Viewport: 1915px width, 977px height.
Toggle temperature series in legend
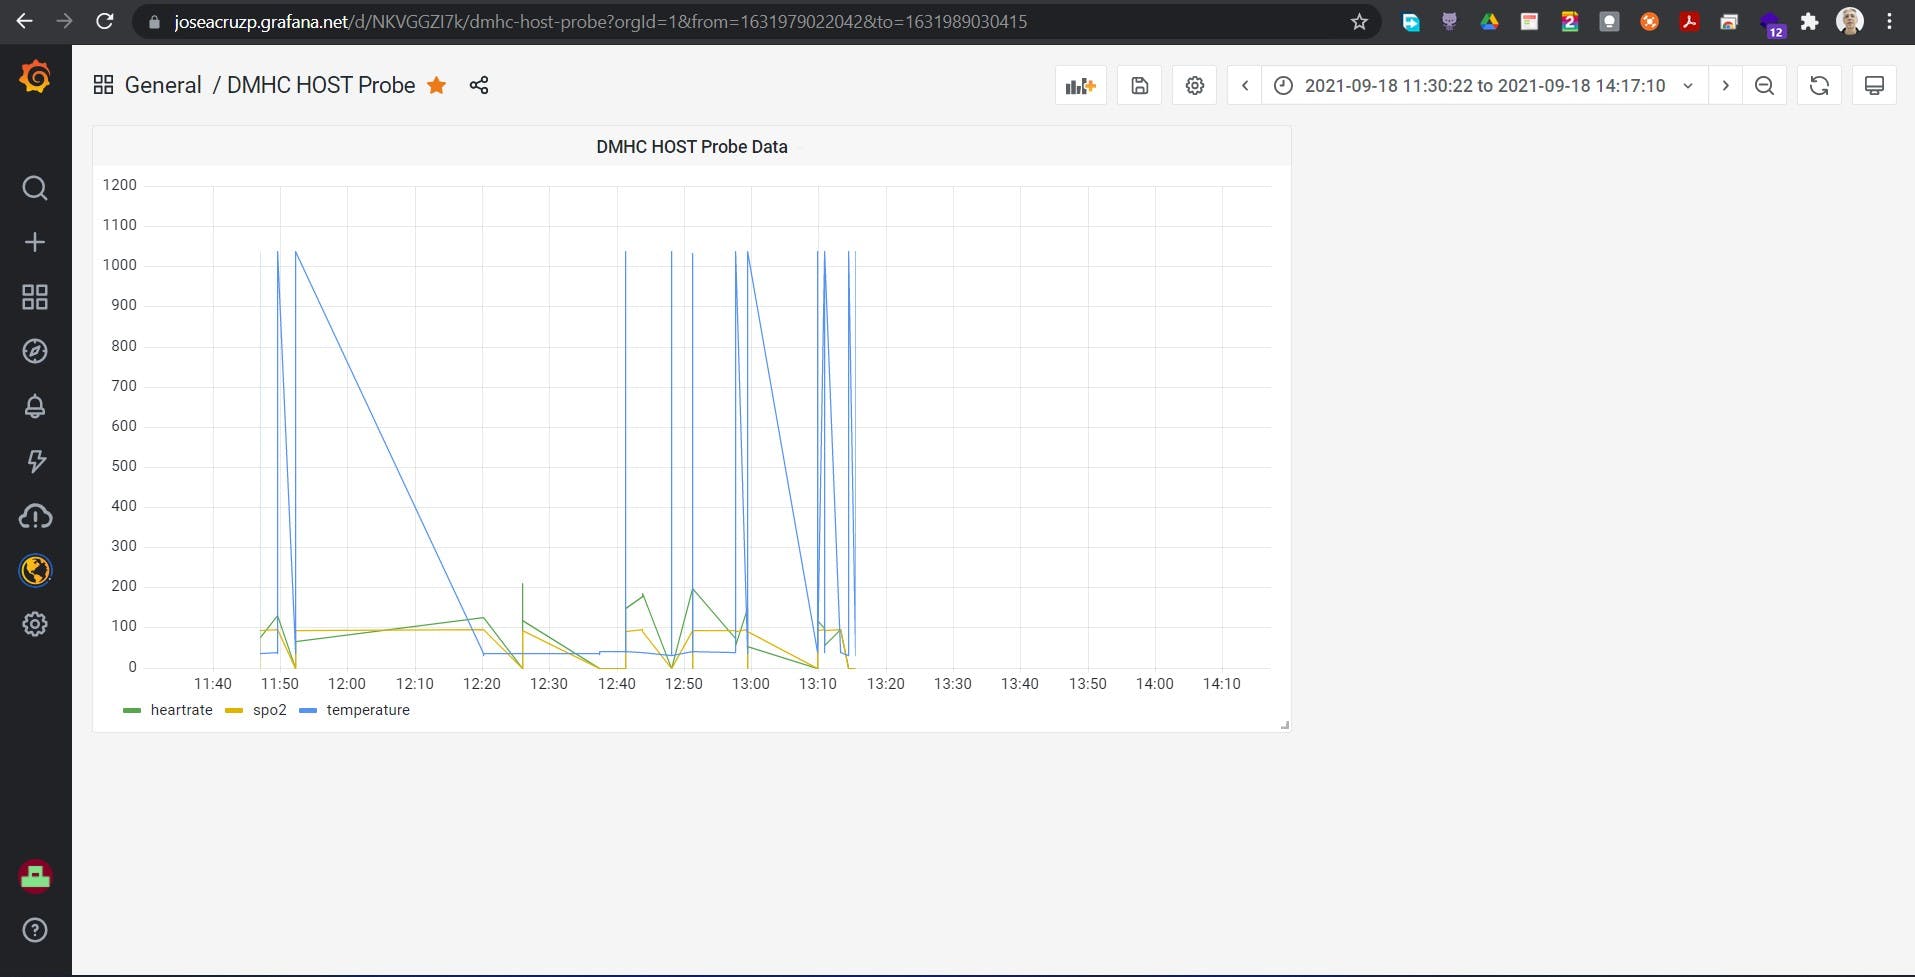tap(368, 710)
